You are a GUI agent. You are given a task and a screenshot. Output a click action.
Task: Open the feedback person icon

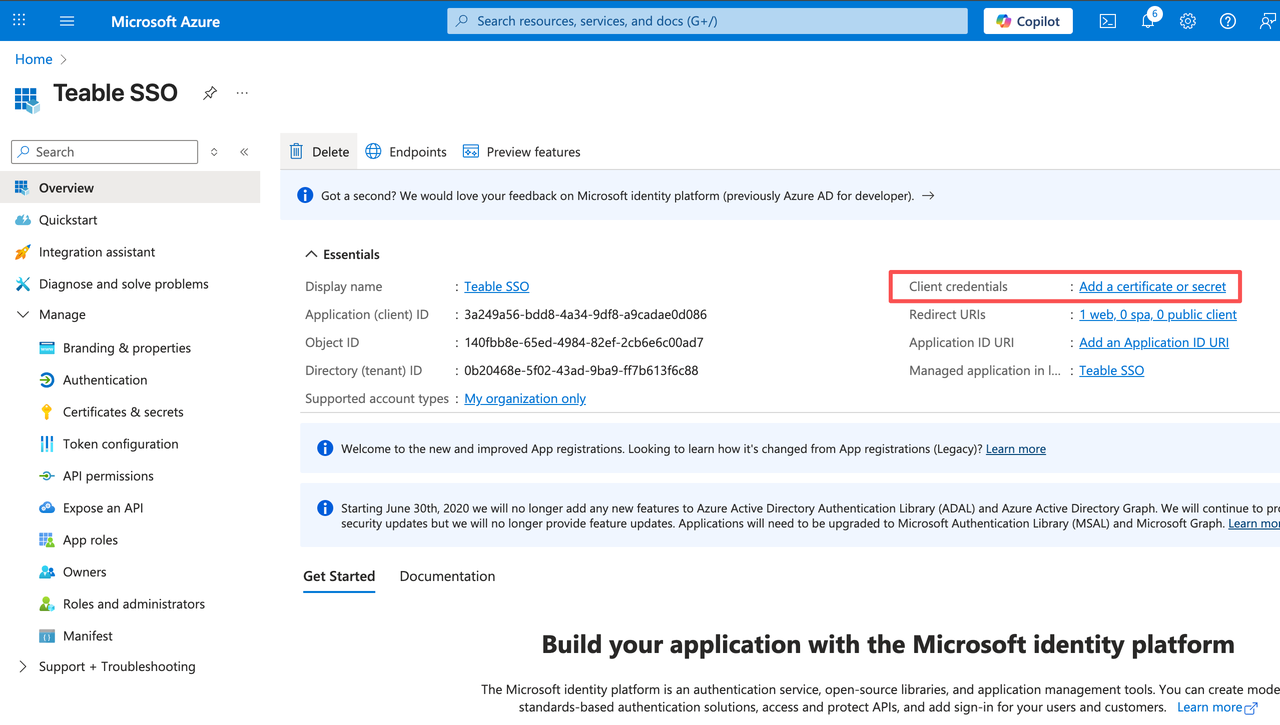(1267, 21)
